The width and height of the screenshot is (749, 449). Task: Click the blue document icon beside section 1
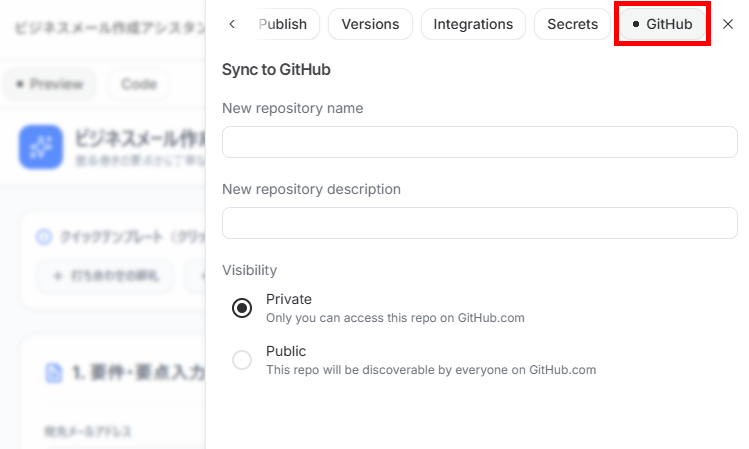pyautogui.click(x=54, y=373)
